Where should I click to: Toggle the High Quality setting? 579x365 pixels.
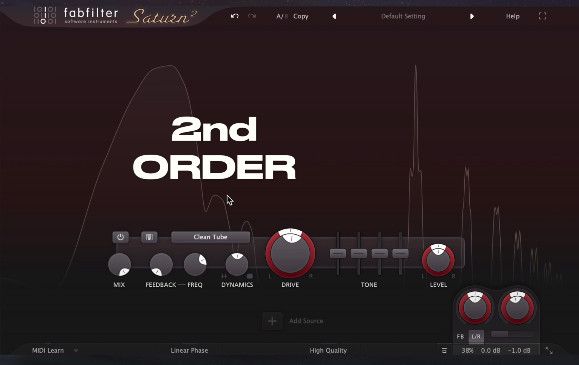coord(328,351)
